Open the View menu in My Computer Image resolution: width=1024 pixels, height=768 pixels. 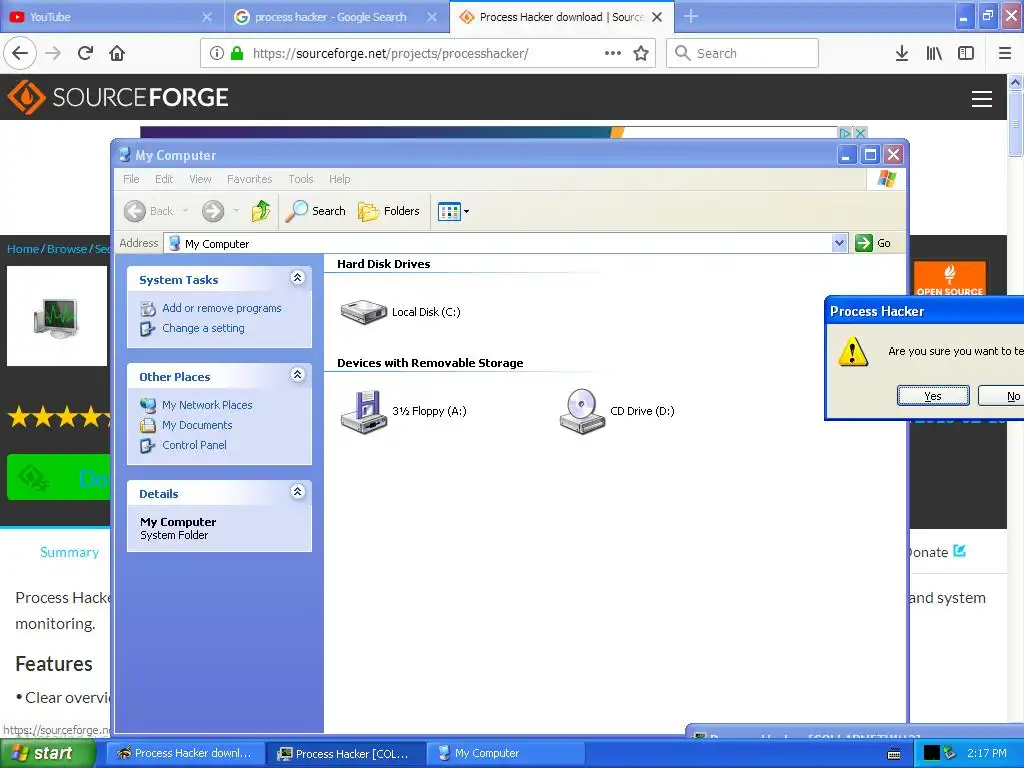click(200, 179)
